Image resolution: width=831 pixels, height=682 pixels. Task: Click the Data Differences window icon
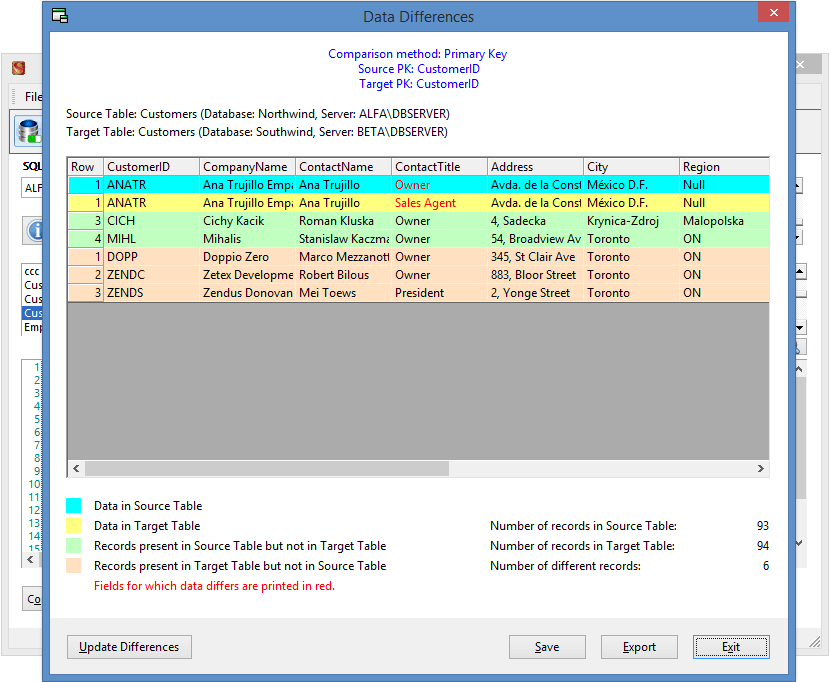[x=61, y=16]
